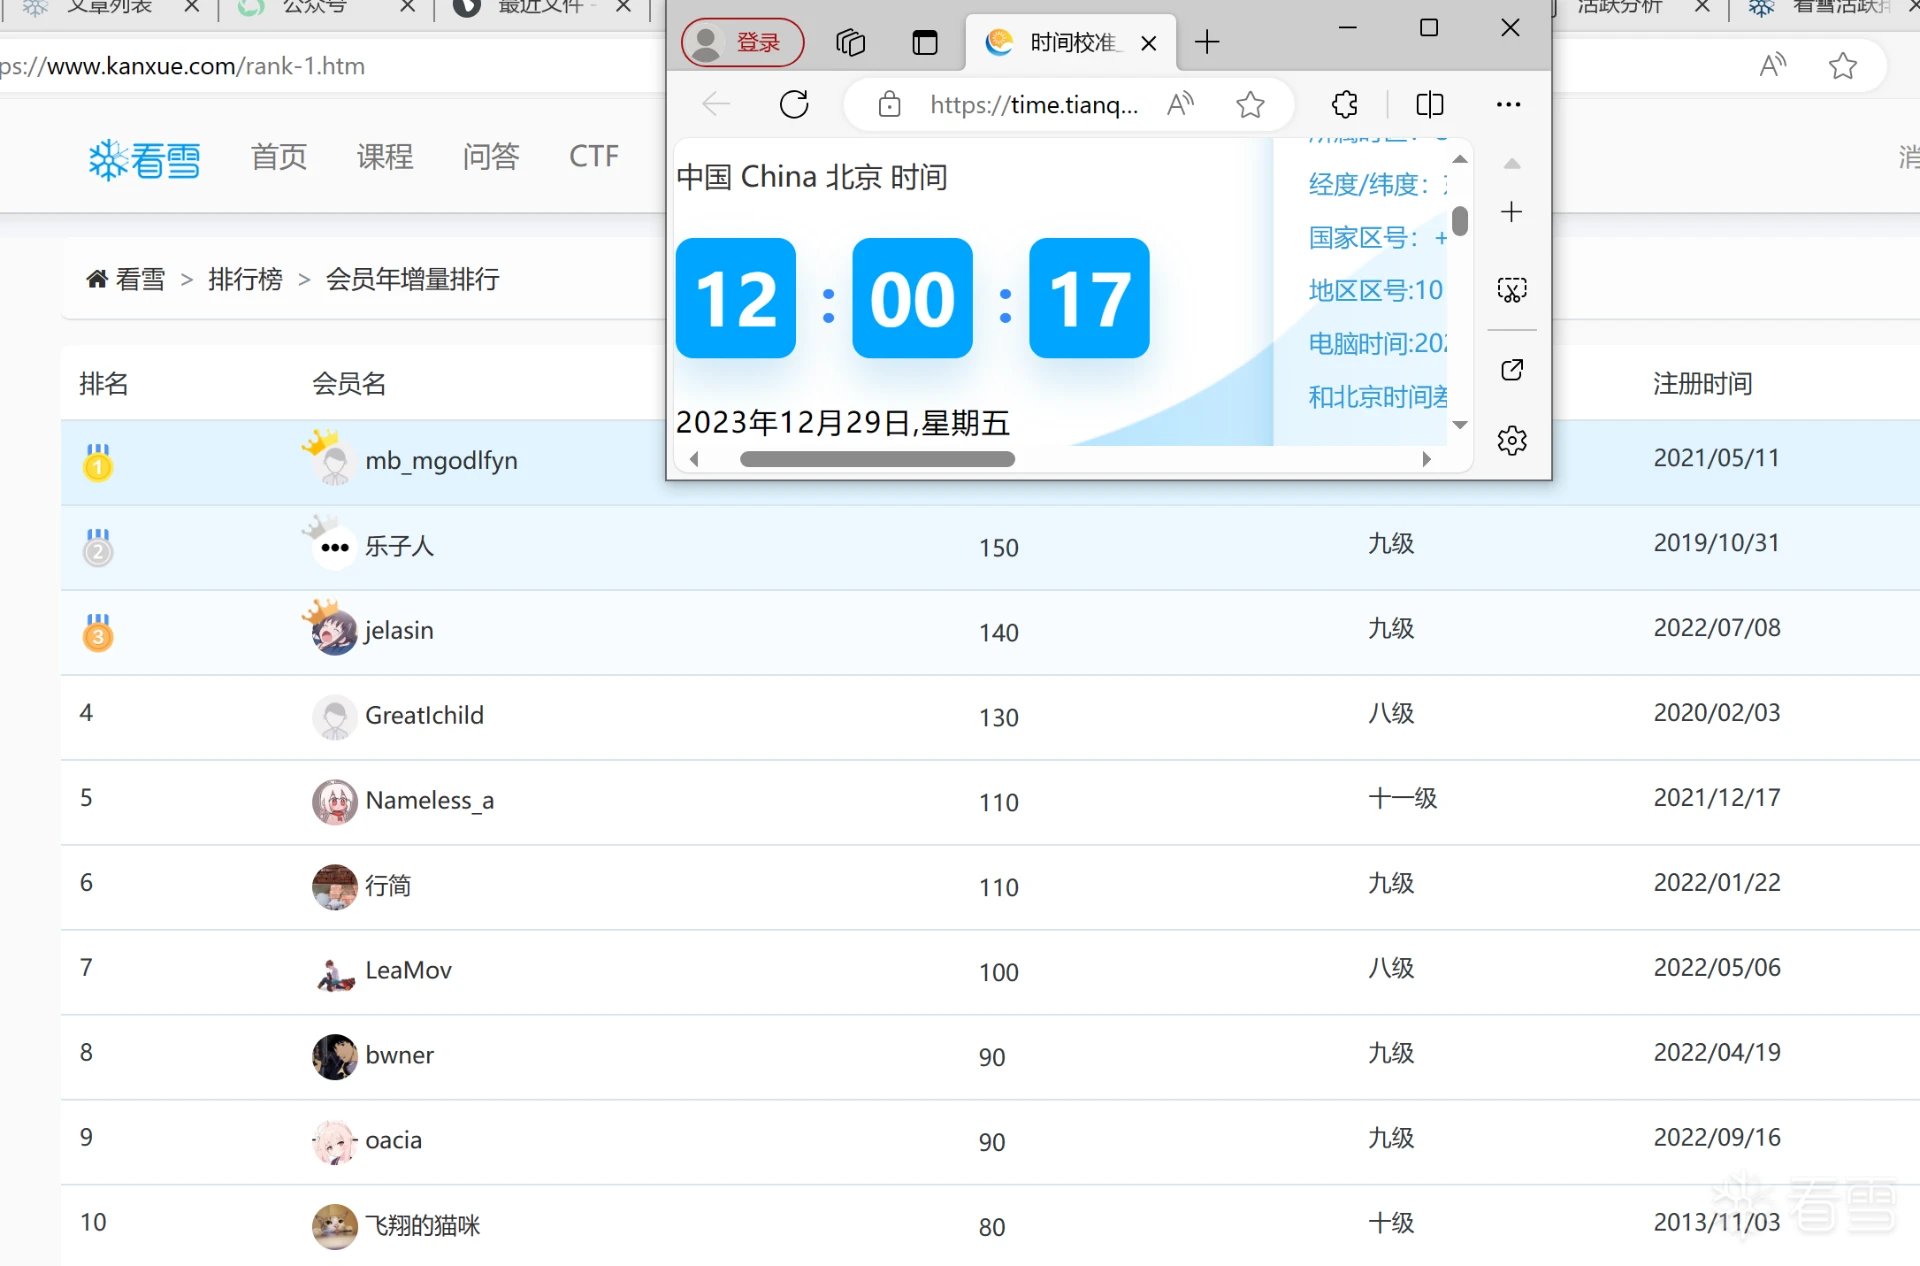This screenshot has height=1266, width=1920.
Task: Open the 排行榜 breadcrumb link
Action: coord(245,279)
